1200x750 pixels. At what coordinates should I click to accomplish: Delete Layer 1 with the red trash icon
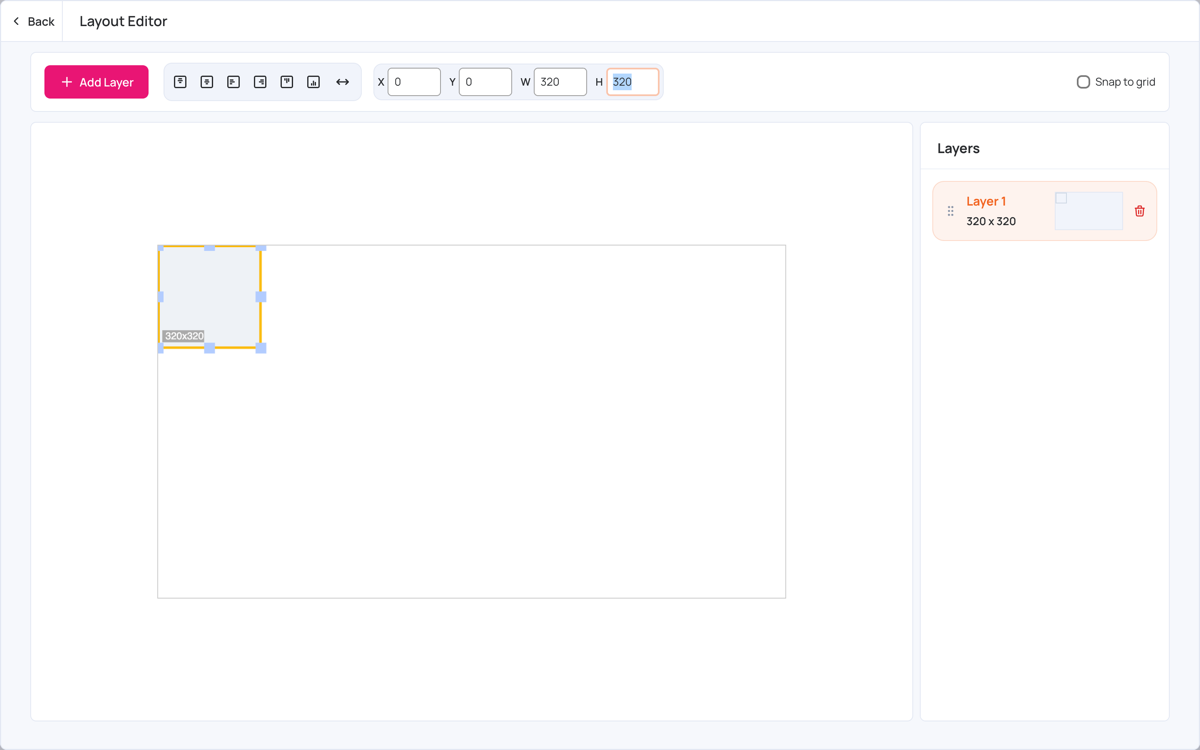[1140, 211]
